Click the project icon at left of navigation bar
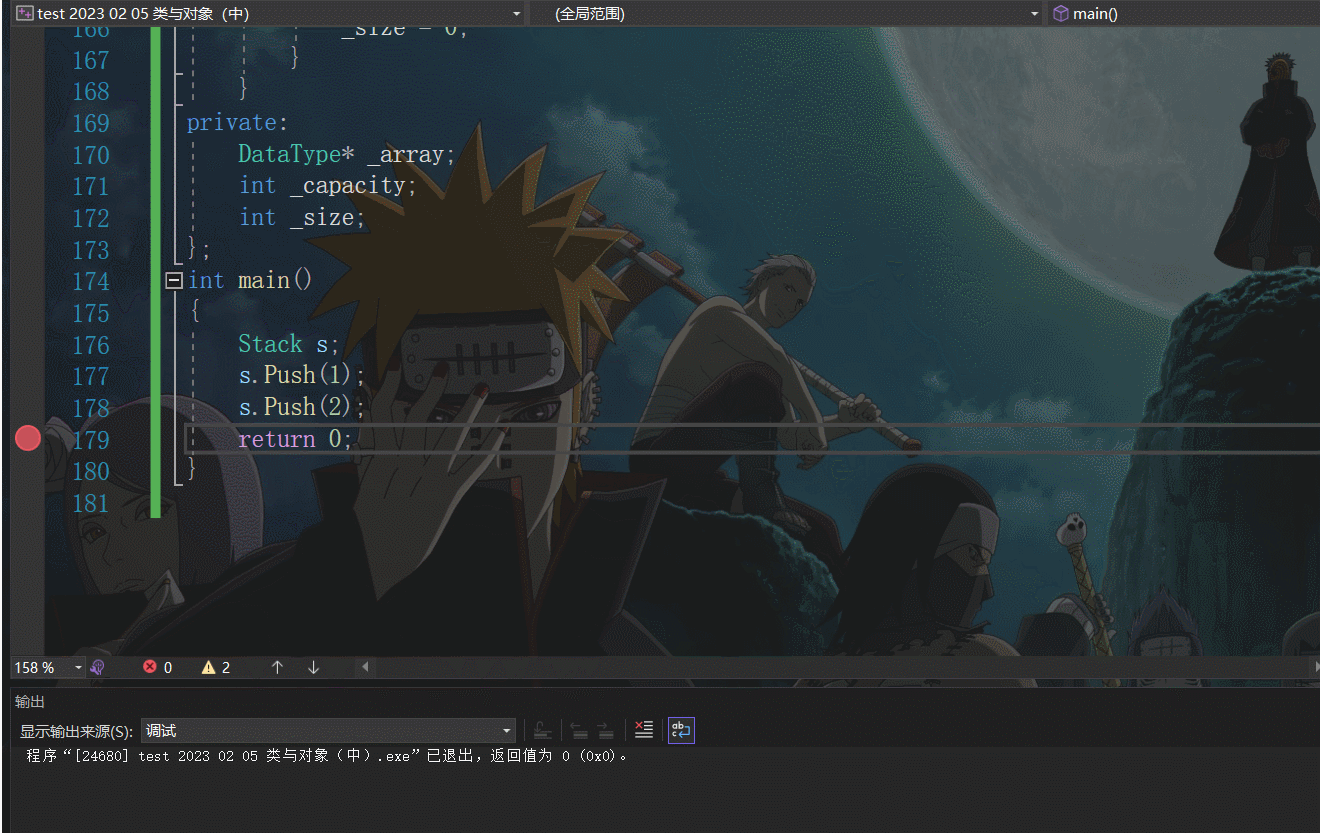This screenshot has height=833, width=1320. coord(25,14)
